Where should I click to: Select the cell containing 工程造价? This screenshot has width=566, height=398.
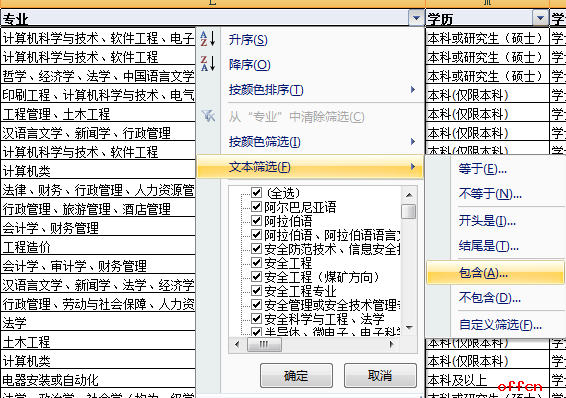click(98, 247)
